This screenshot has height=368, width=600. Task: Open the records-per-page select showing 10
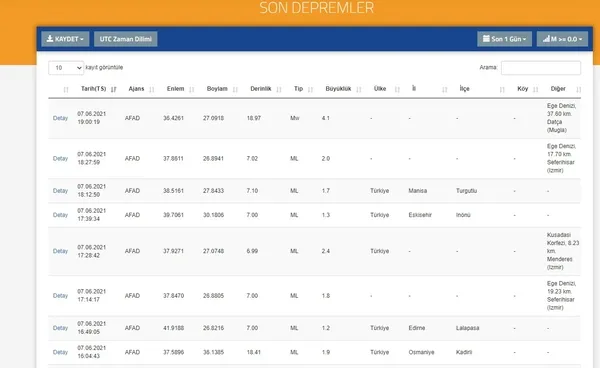click(x=66, y=68)
